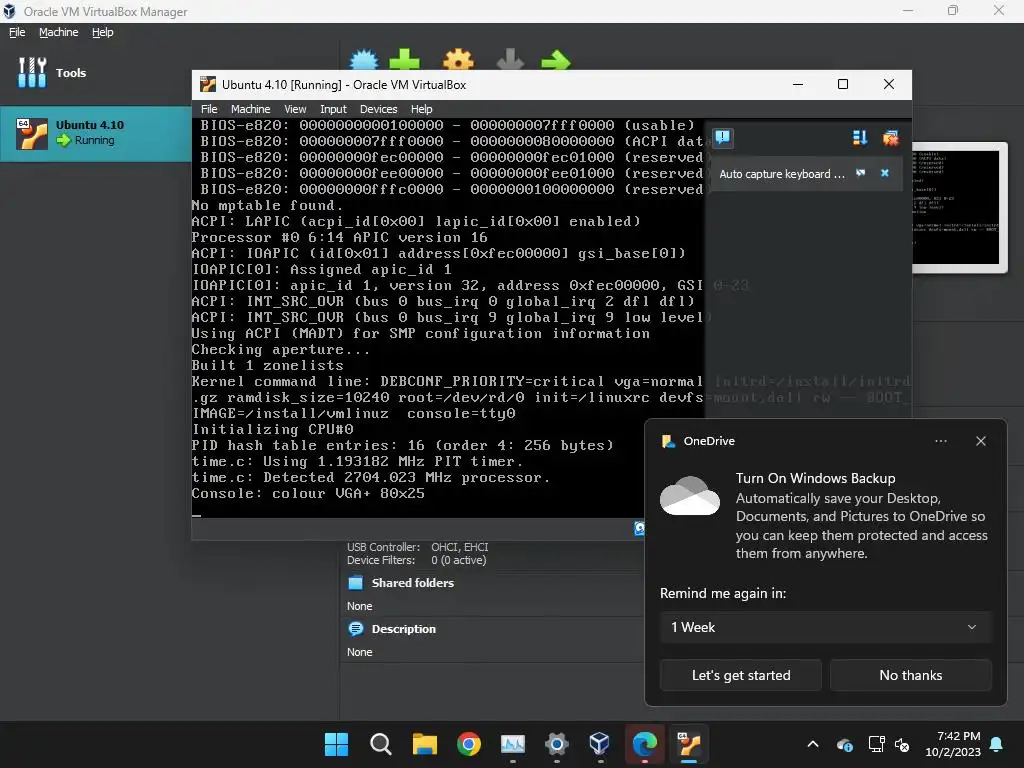Open the performance monitor taskbar app
Image resolution: width=1024 pixels, height=768 pixels.
[x=513, y=744]
